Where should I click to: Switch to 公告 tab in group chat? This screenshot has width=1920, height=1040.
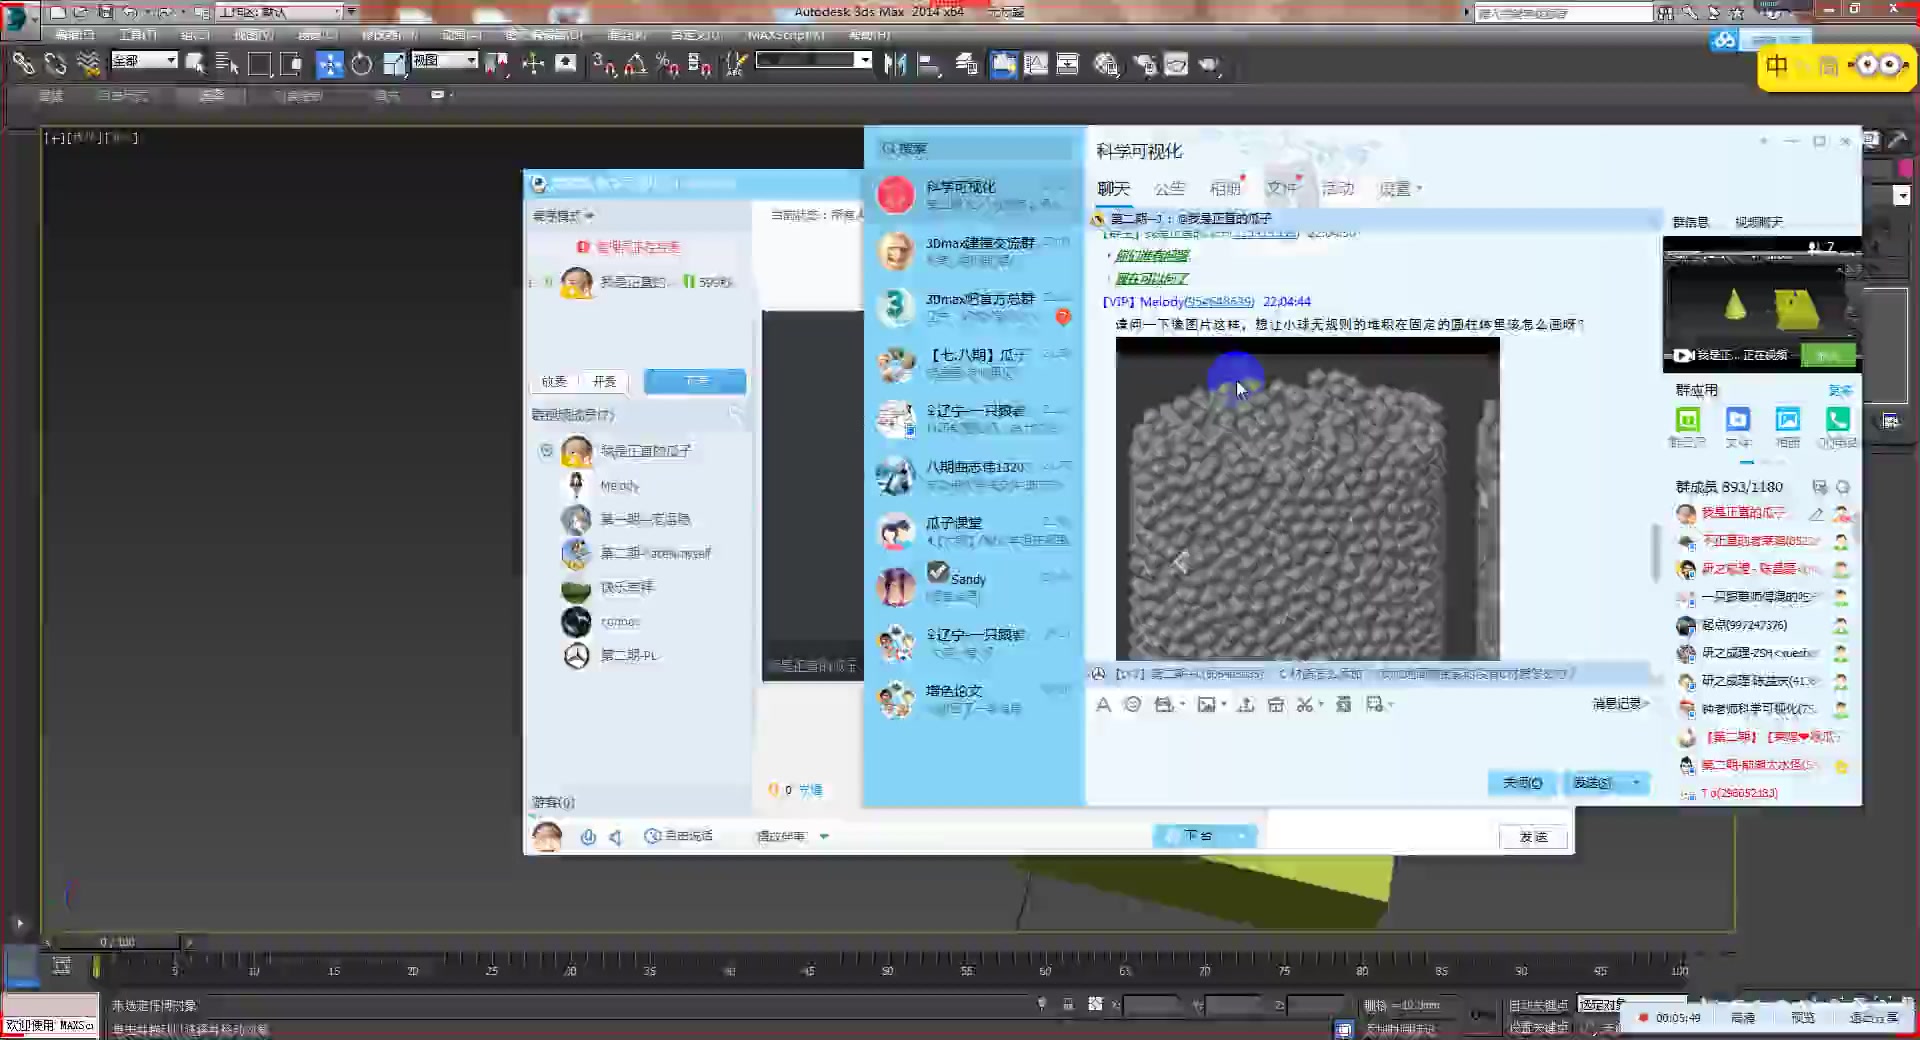coord(1169,188)
